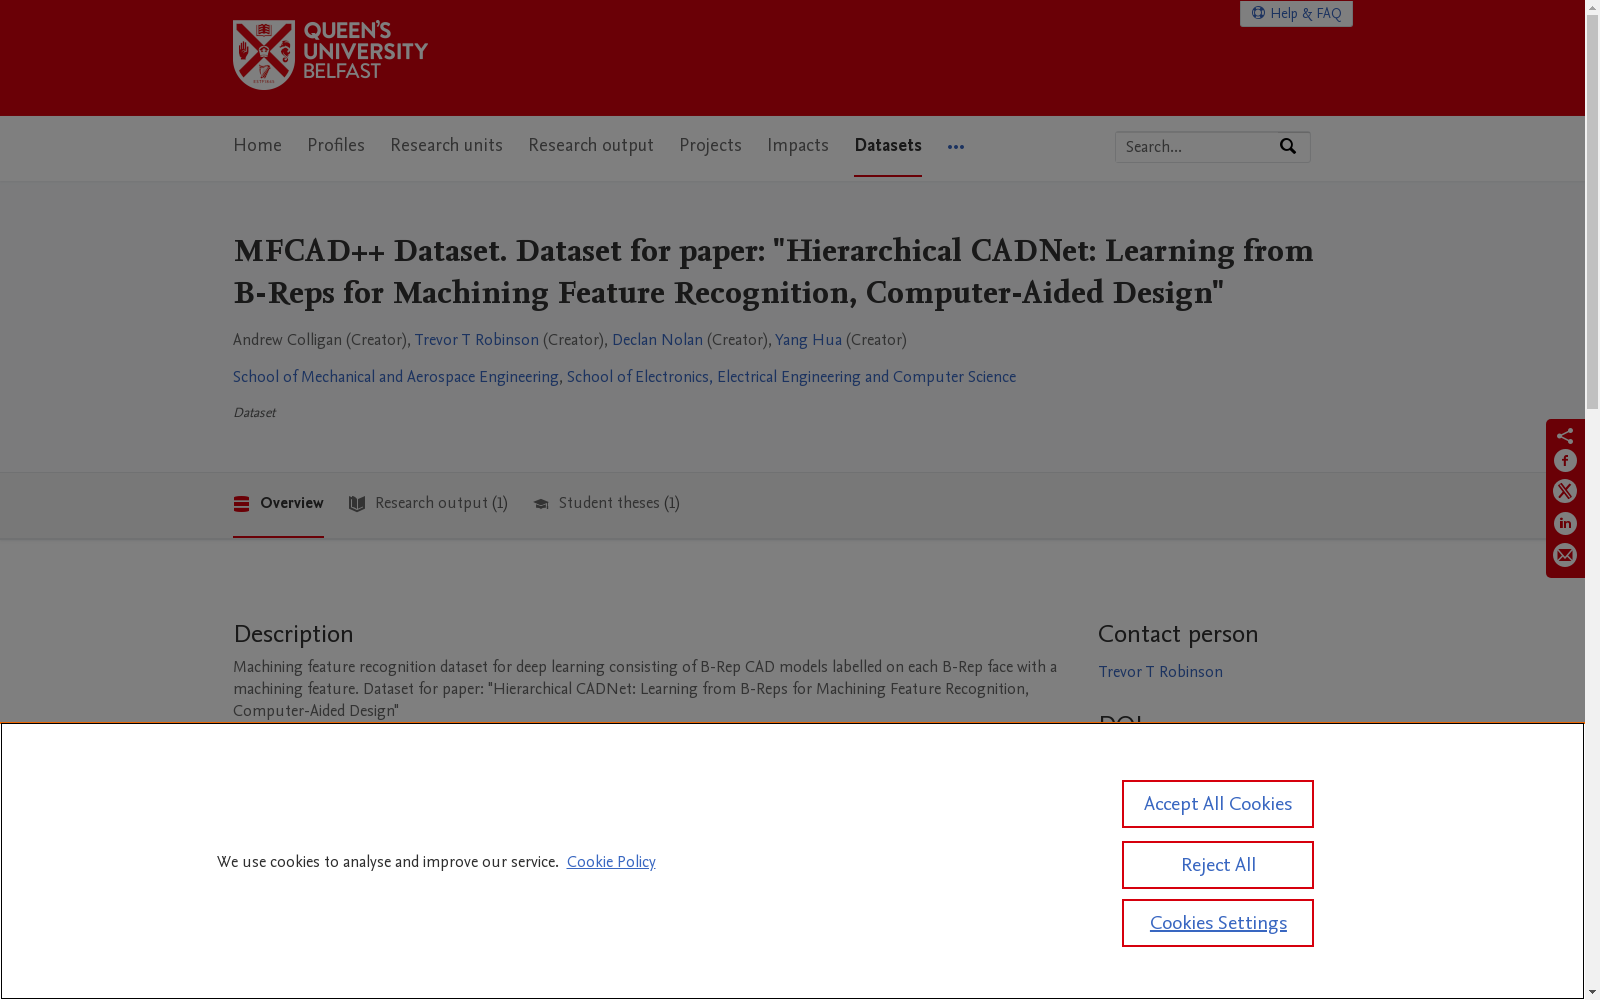Navigate to Impacts
This screenshot has height=1000, width=1600.
tap(798, 146)
